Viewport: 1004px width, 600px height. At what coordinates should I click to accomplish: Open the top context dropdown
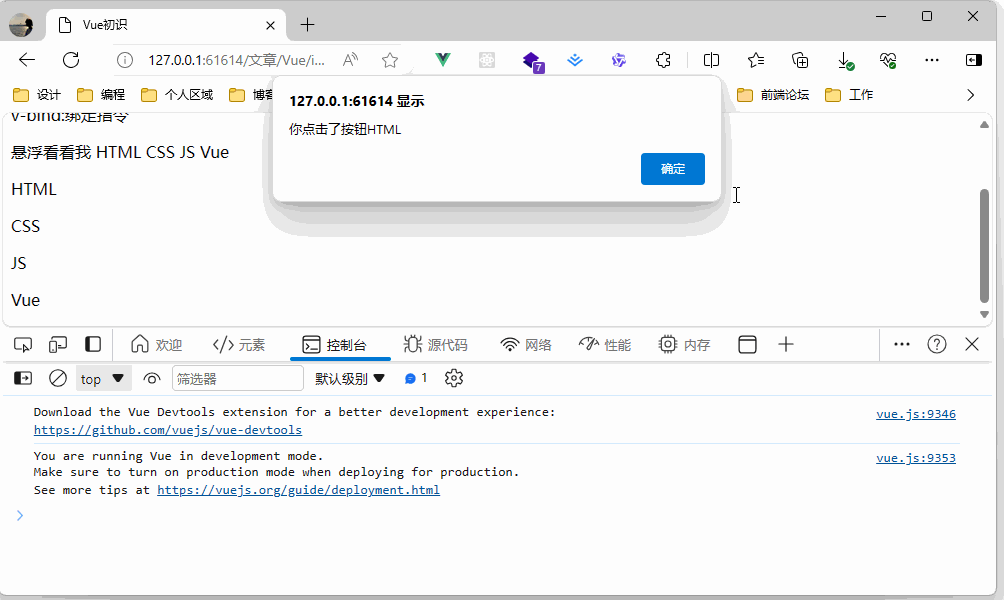104,378
